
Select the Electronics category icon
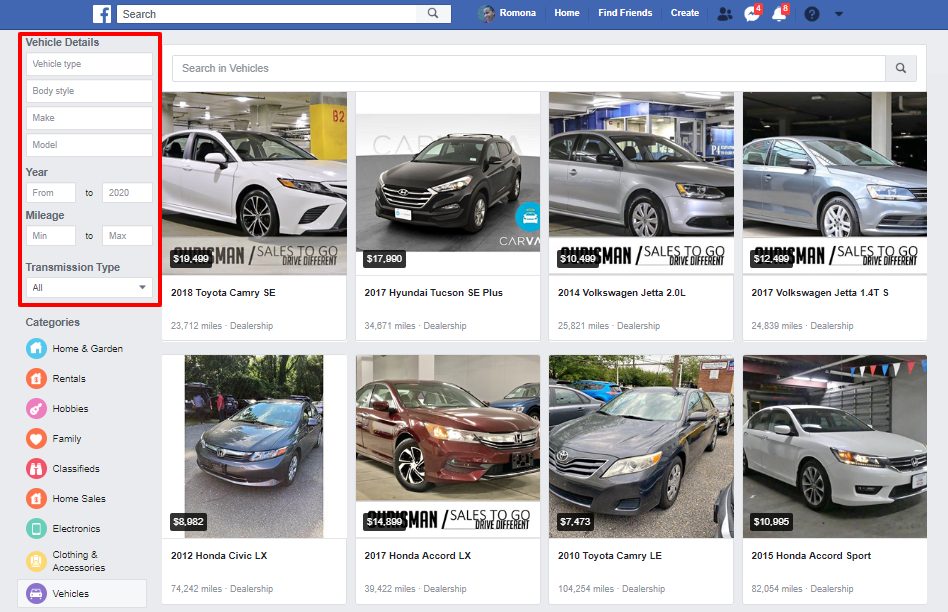tap(36, 529)
